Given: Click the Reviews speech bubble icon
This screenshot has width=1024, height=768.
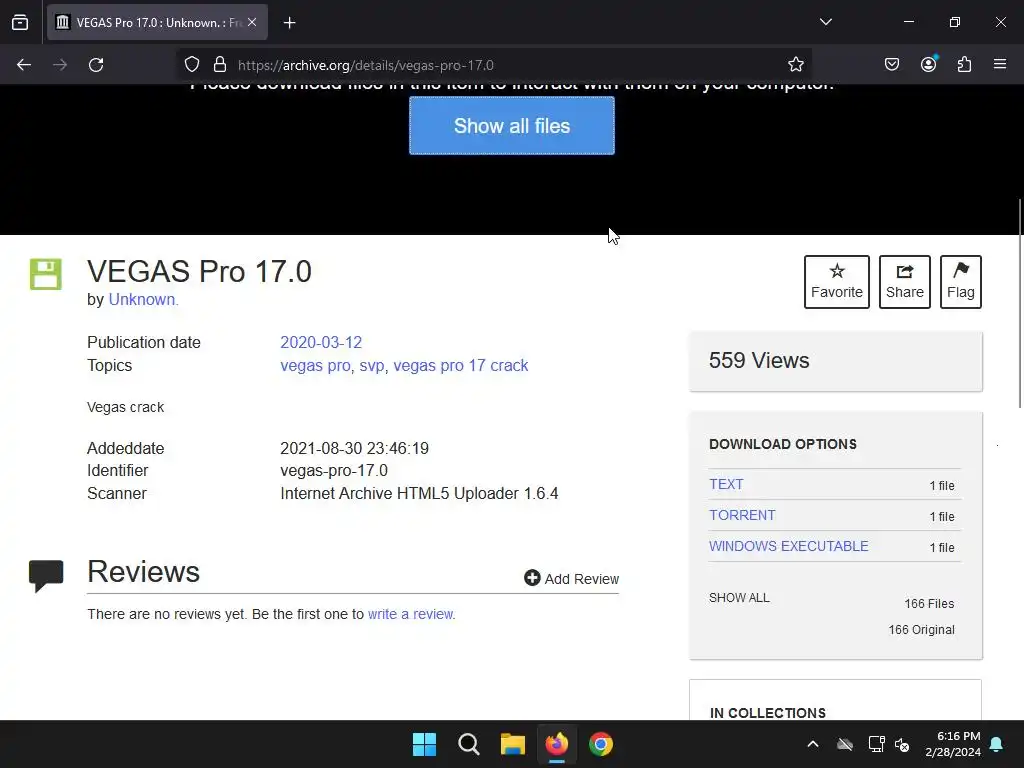Looking at the screenshot, I should pos(46,575).
